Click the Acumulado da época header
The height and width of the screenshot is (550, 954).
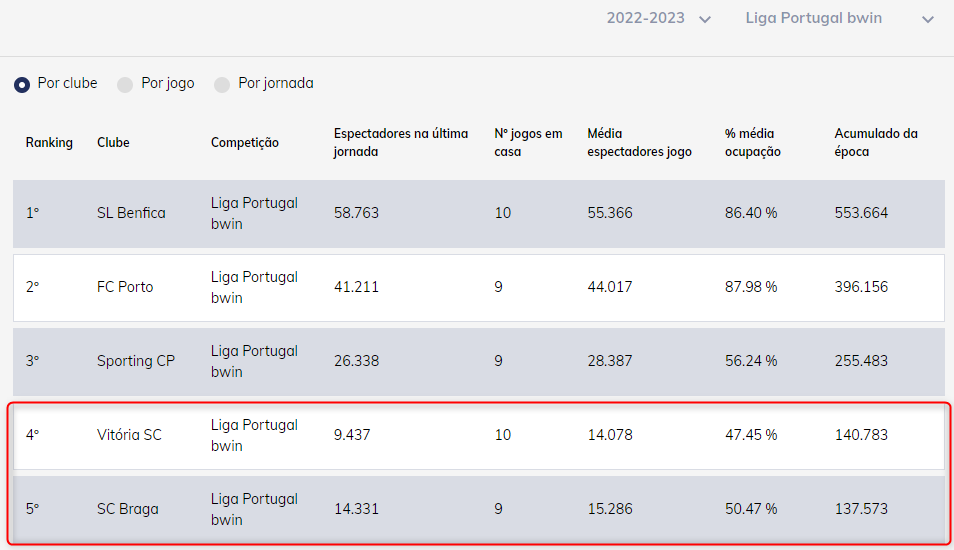pos(876,142)
